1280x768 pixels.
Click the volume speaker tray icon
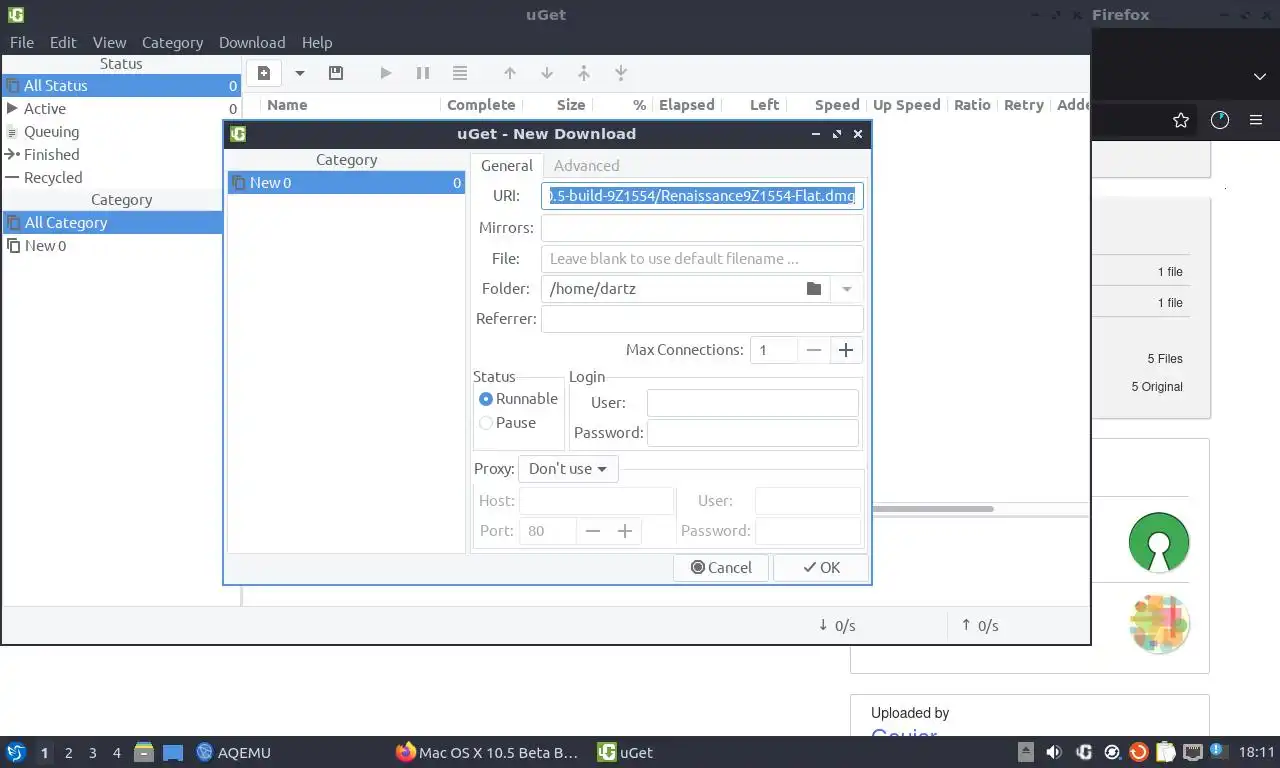click(1054, 753)
